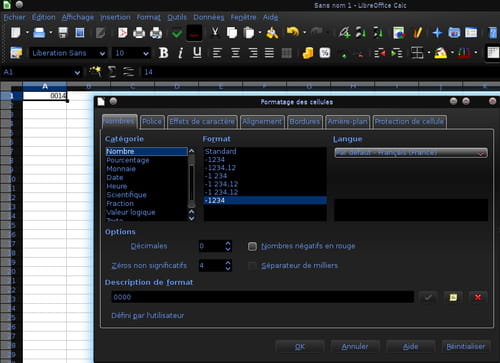Click the Styles and Formatting icon
This screenshot has width=500, height=363.
(x=16, y=53)
